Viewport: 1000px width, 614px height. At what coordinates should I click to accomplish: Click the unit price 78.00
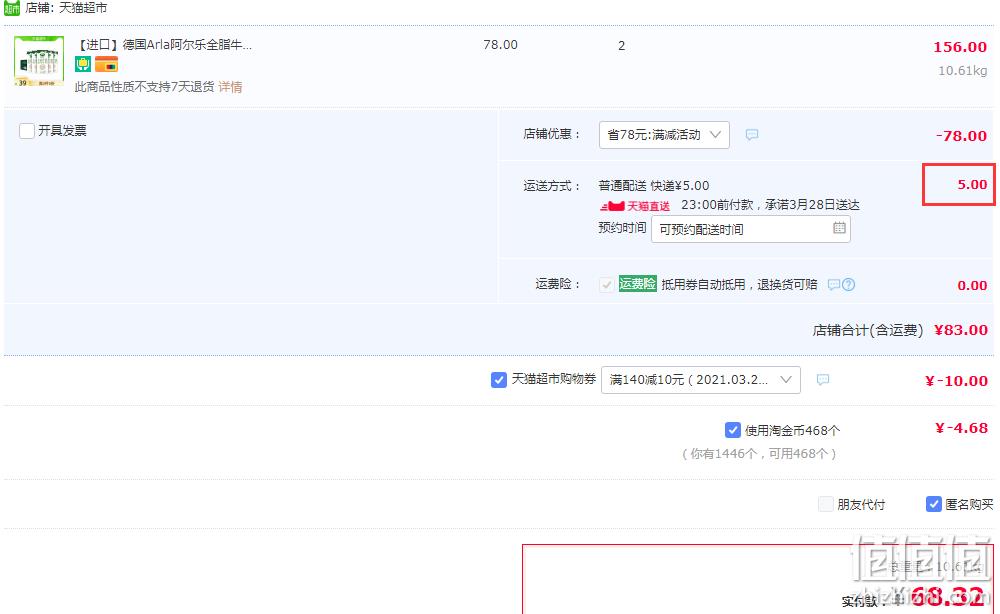pos(501,45)
